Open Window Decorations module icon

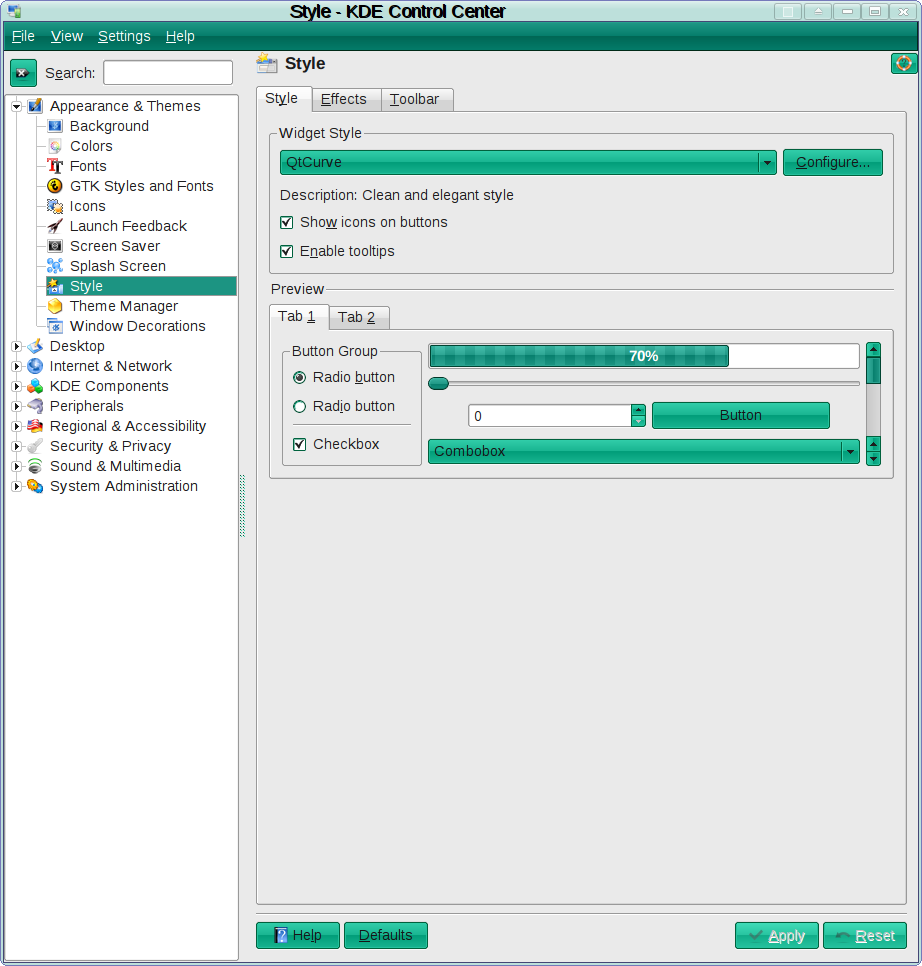55,327
